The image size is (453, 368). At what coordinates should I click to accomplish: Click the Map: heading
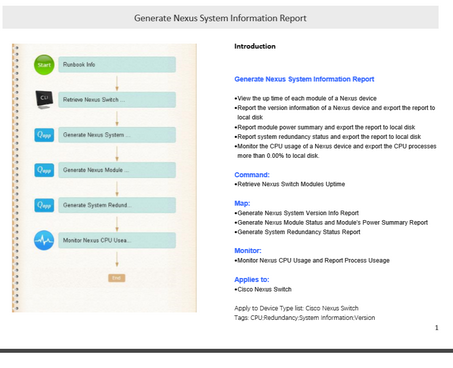pyautogui.click(x=242, y=203)
